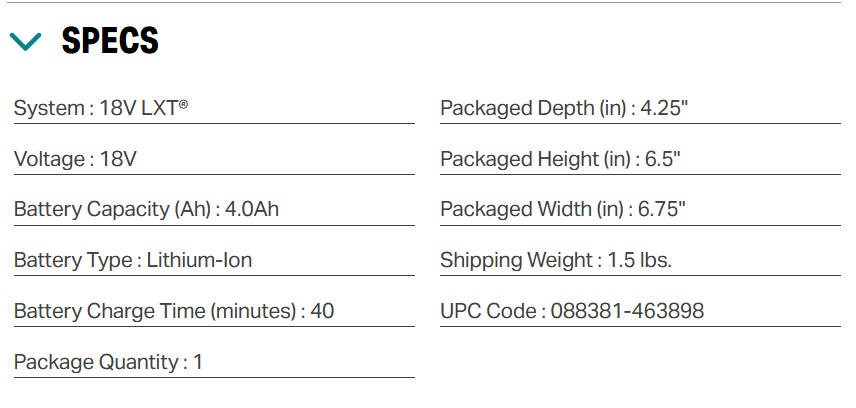Click the Battery Type Lithium-Ion row

(x=214, y=260)
